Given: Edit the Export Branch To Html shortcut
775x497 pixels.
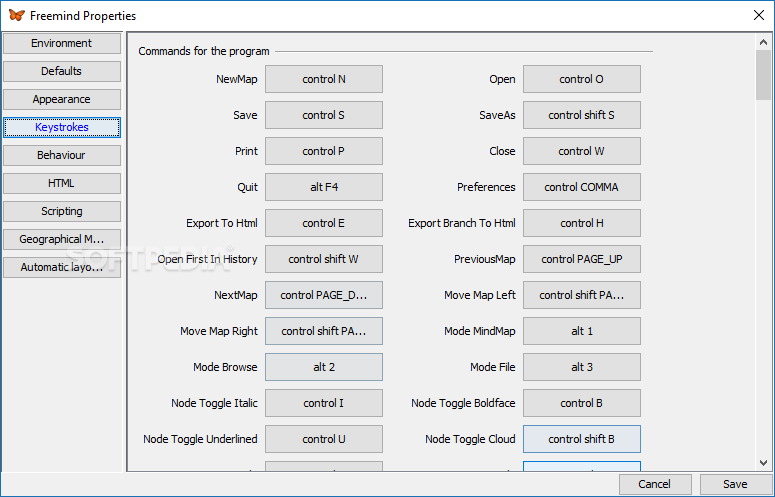Looking at the screenshot, I should (x=582, y=223).
